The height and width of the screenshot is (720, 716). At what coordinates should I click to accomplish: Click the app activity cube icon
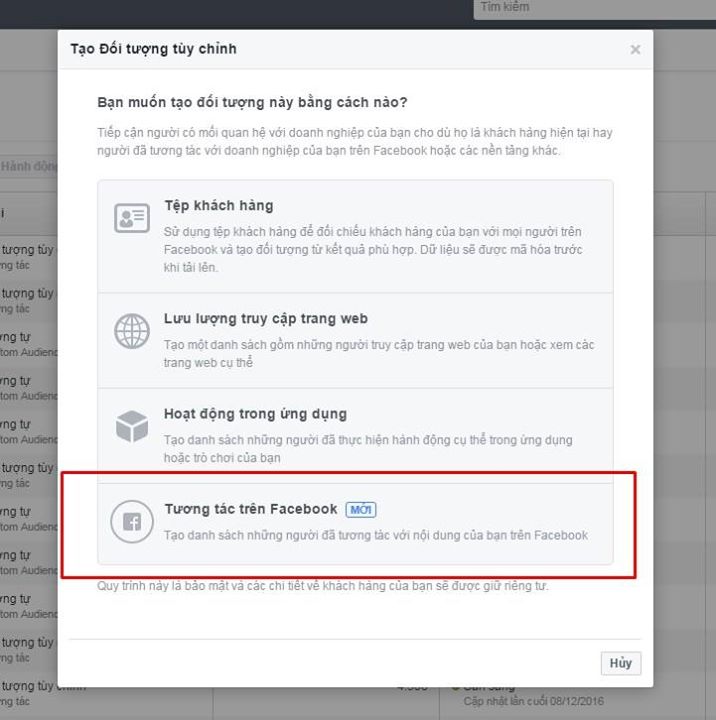[x=131, y=426]
